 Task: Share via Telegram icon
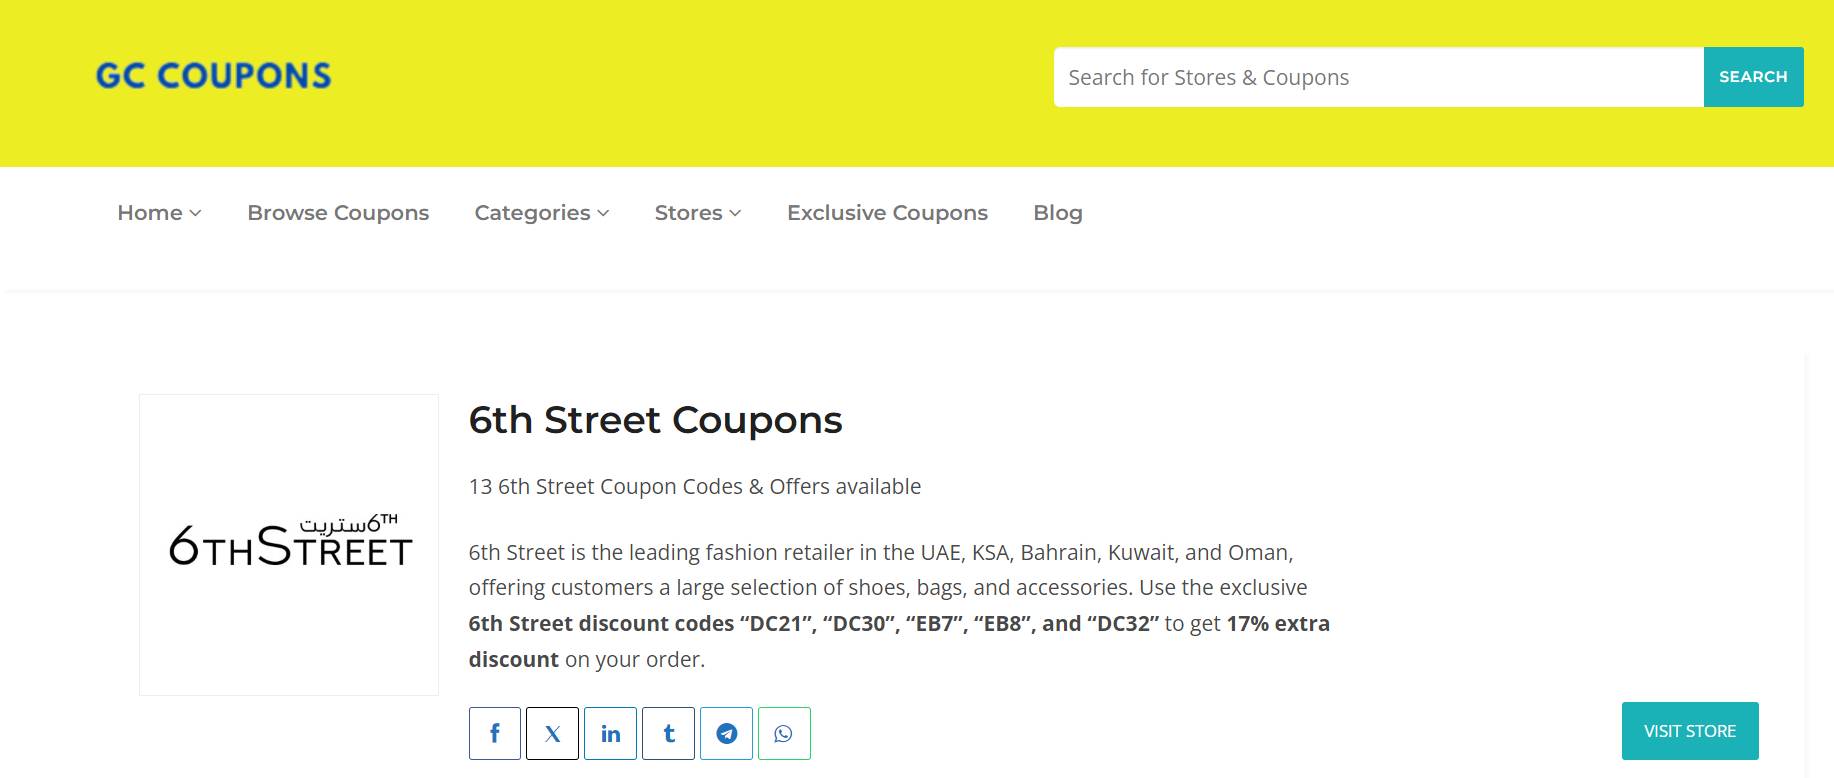726,733
